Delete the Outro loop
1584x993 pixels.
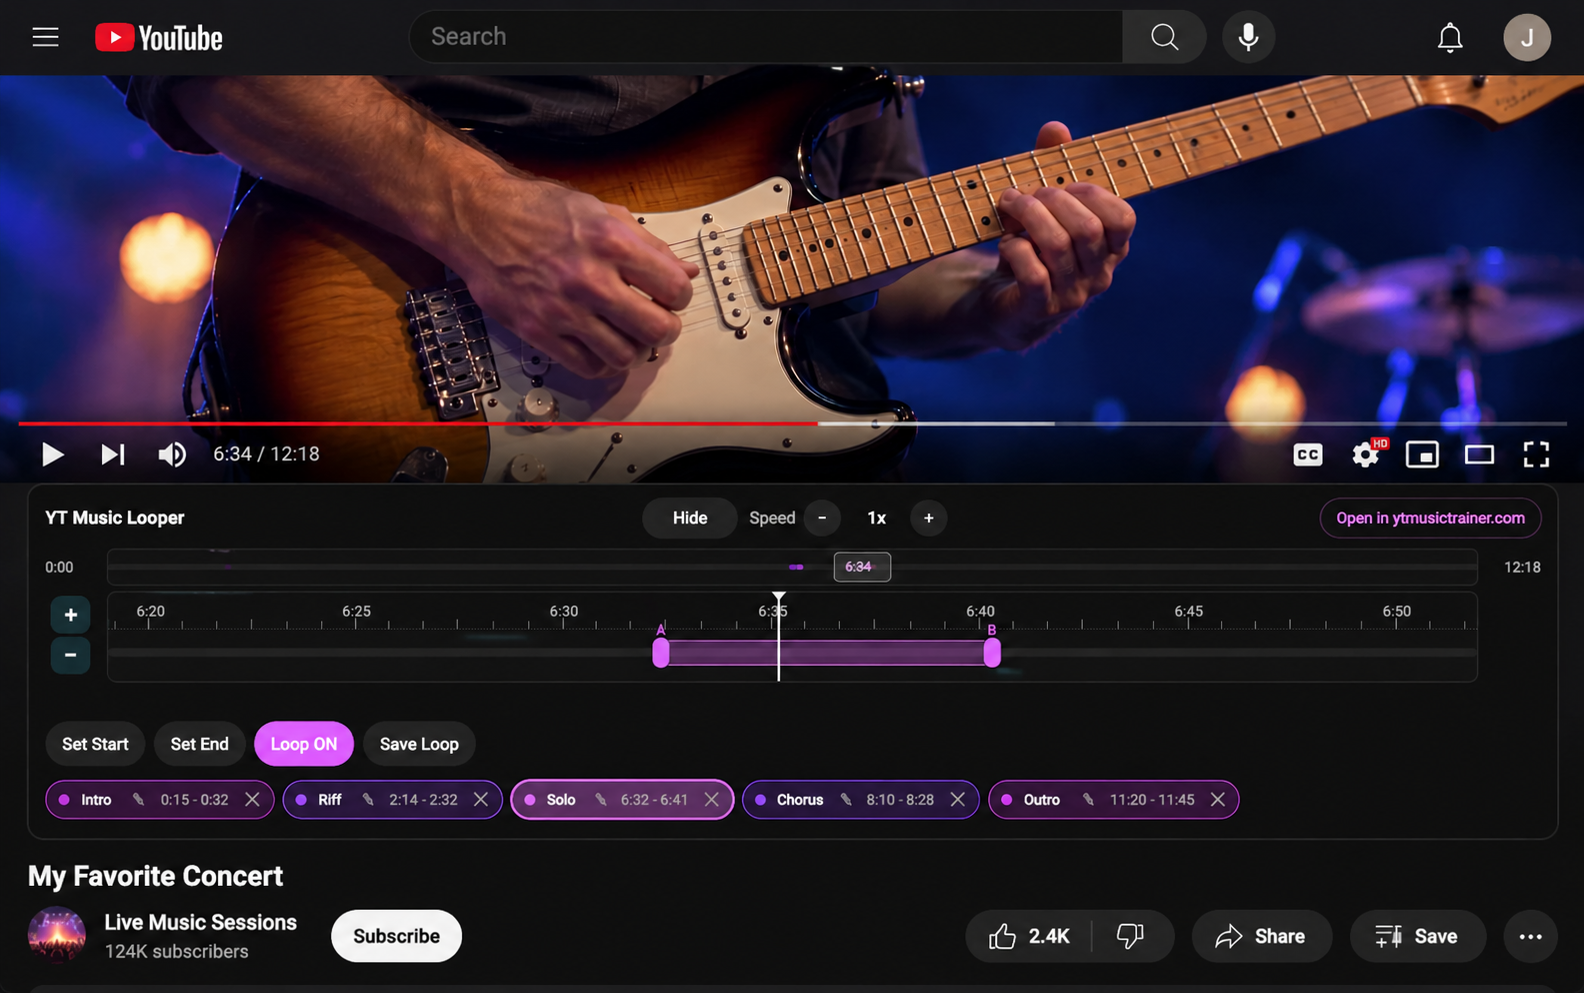click(1218, 800)
